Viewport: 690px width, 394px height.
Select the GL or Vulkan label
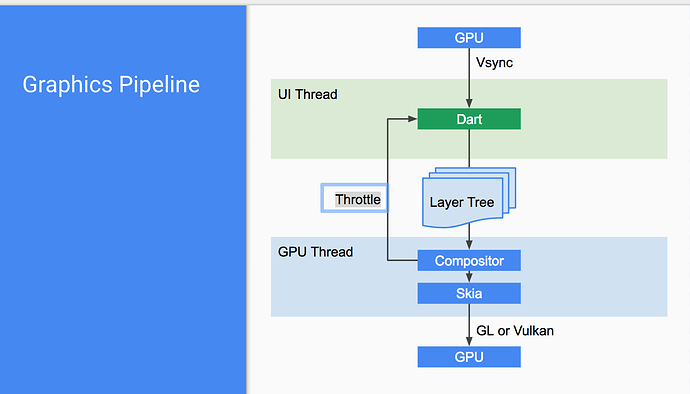(515, 331)
